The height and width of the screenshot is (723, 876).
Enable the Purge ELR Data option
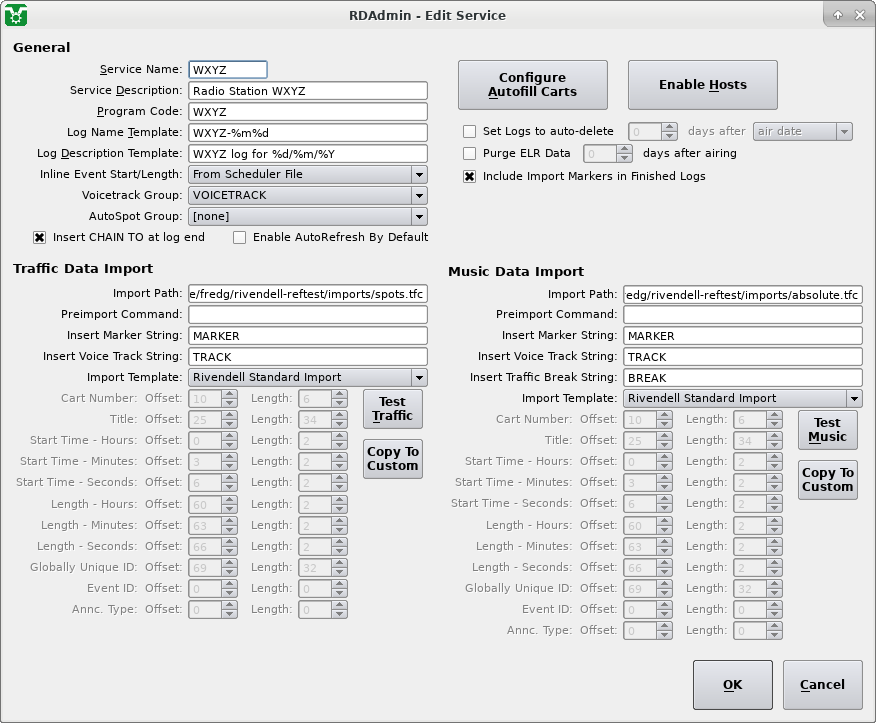coord(470,154)
